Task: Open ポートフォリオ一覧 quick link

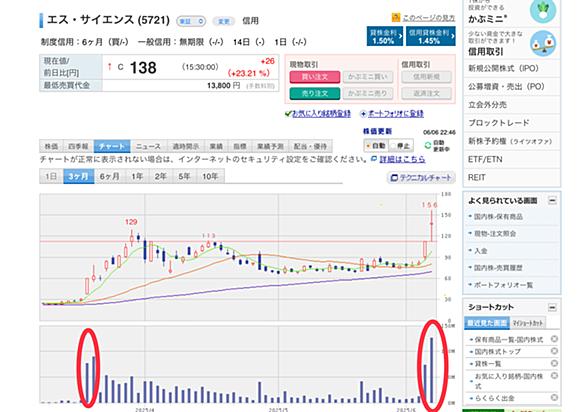Action: click(x=503, y=285)
